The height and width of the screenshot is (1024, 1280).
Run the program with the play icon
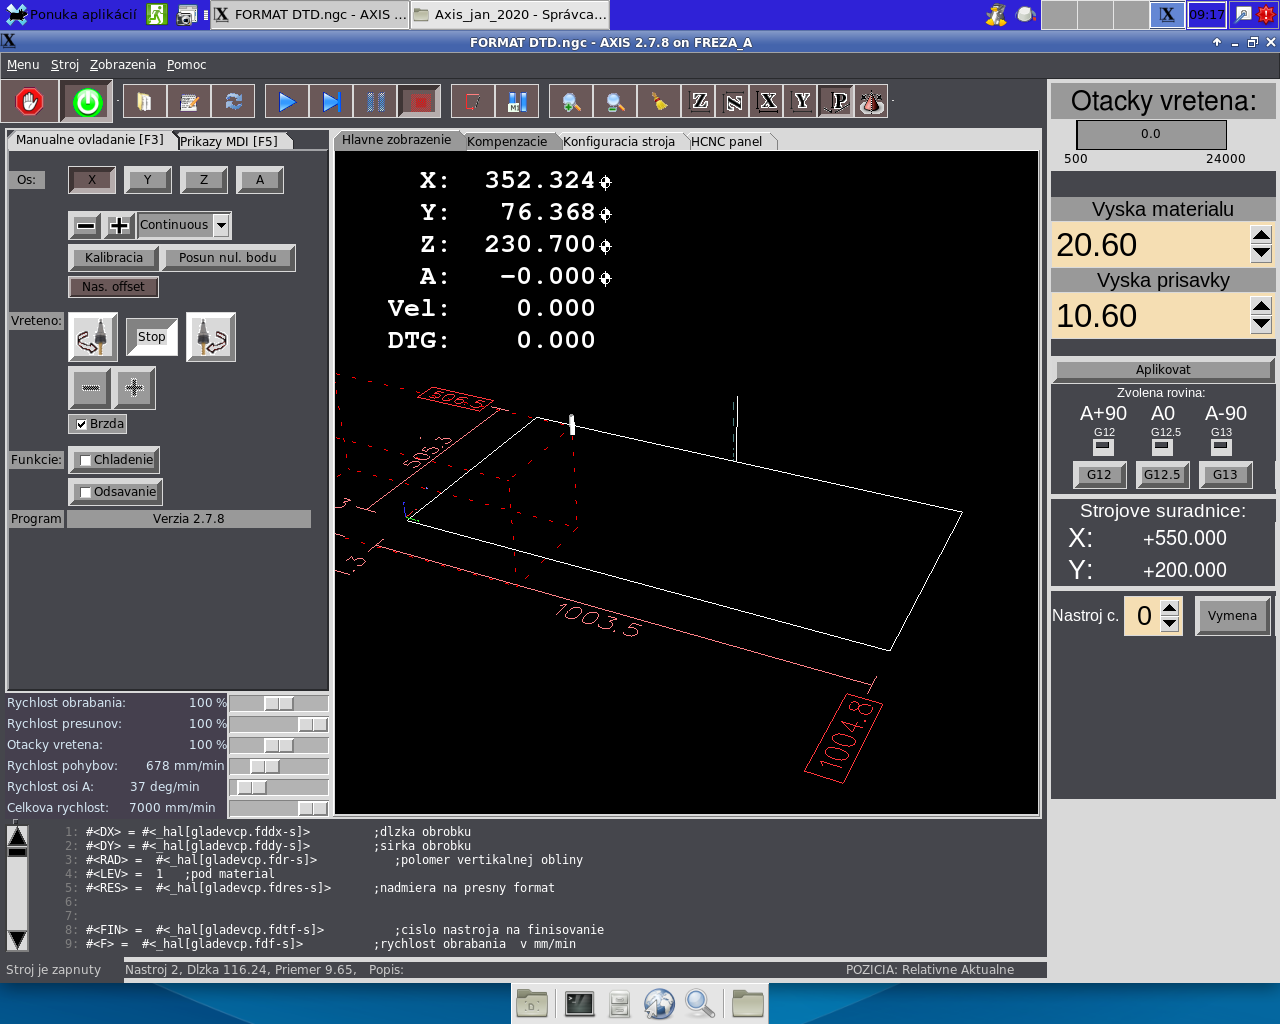(x=287, y=102)
